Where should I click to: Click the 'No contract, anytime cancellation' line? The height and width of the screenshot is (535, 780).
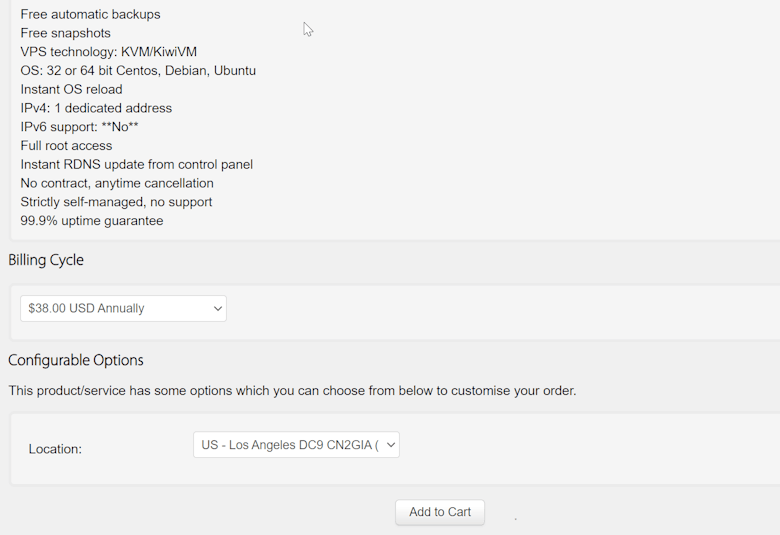coord(117,183)
